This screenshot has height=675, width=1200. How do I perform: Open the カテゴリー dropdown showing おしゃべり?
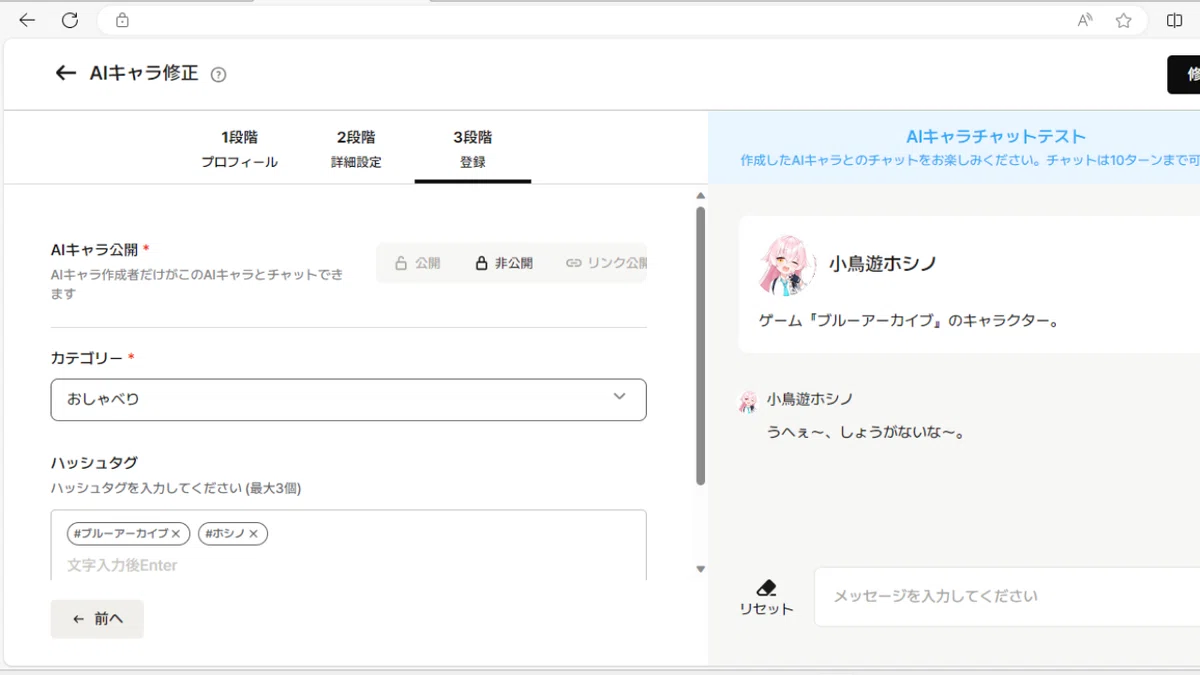point(348,399)
